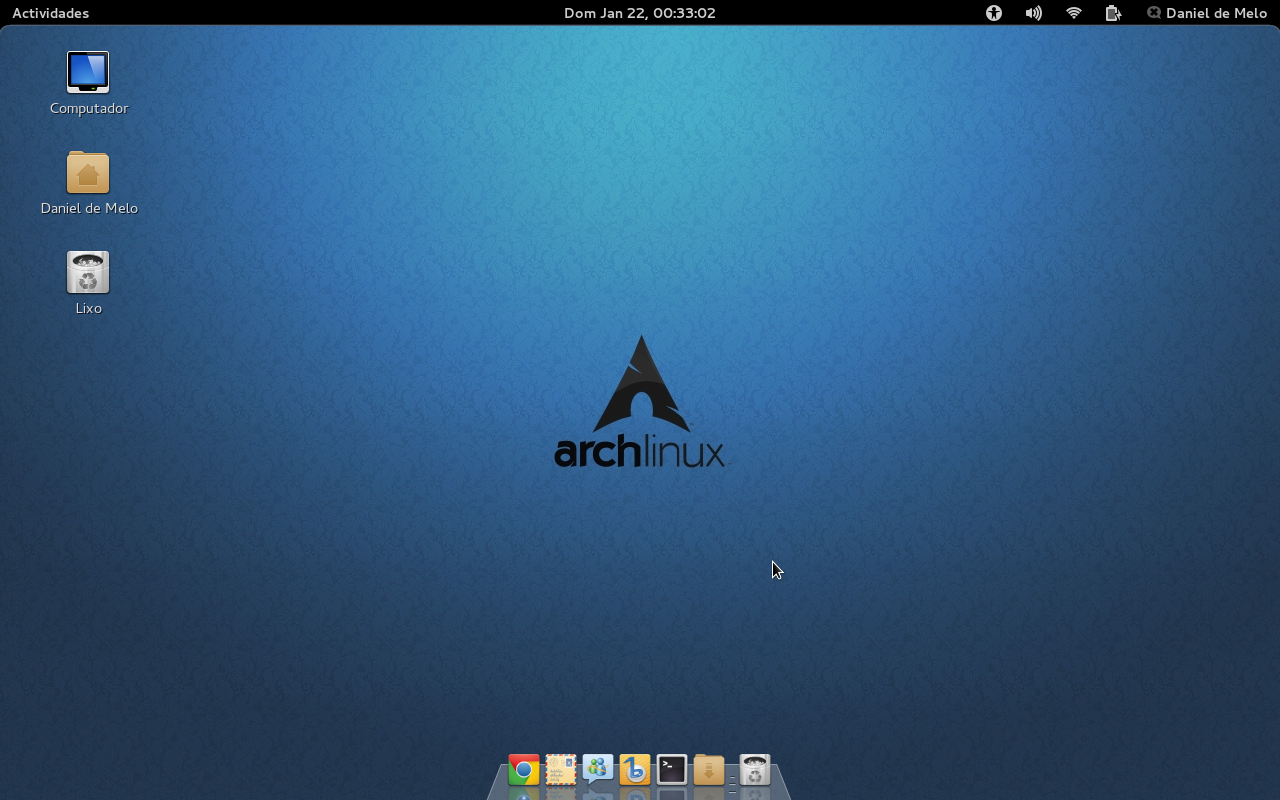
Task: Open the Actividades overview
Action: [50, 13]
